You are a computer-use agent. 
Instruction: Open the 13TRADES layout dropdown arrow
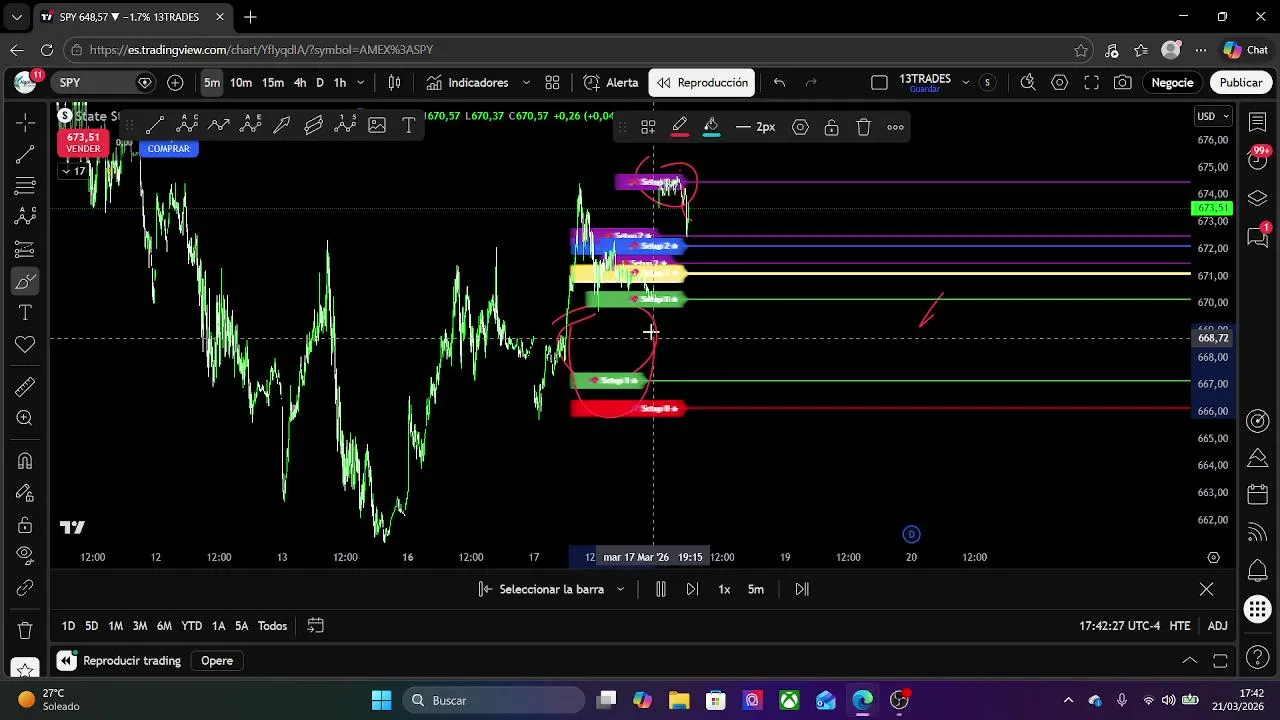[x=965, y=83]
